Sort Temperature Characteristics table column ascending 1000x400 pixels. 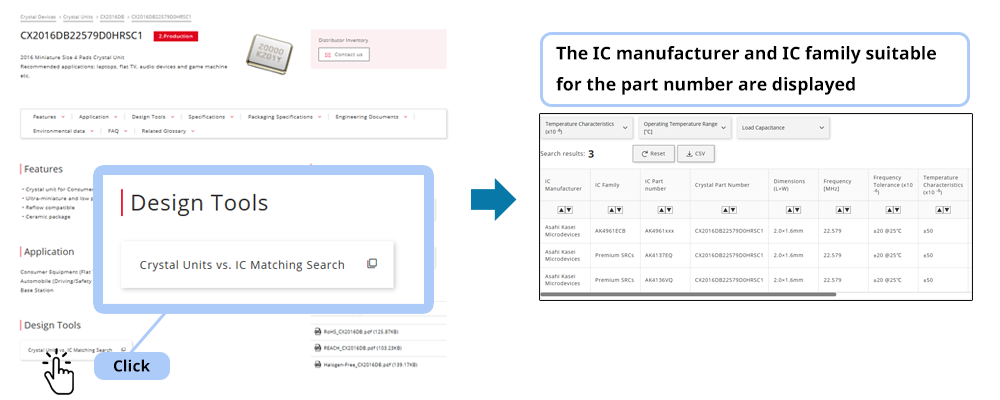[941, 210]
